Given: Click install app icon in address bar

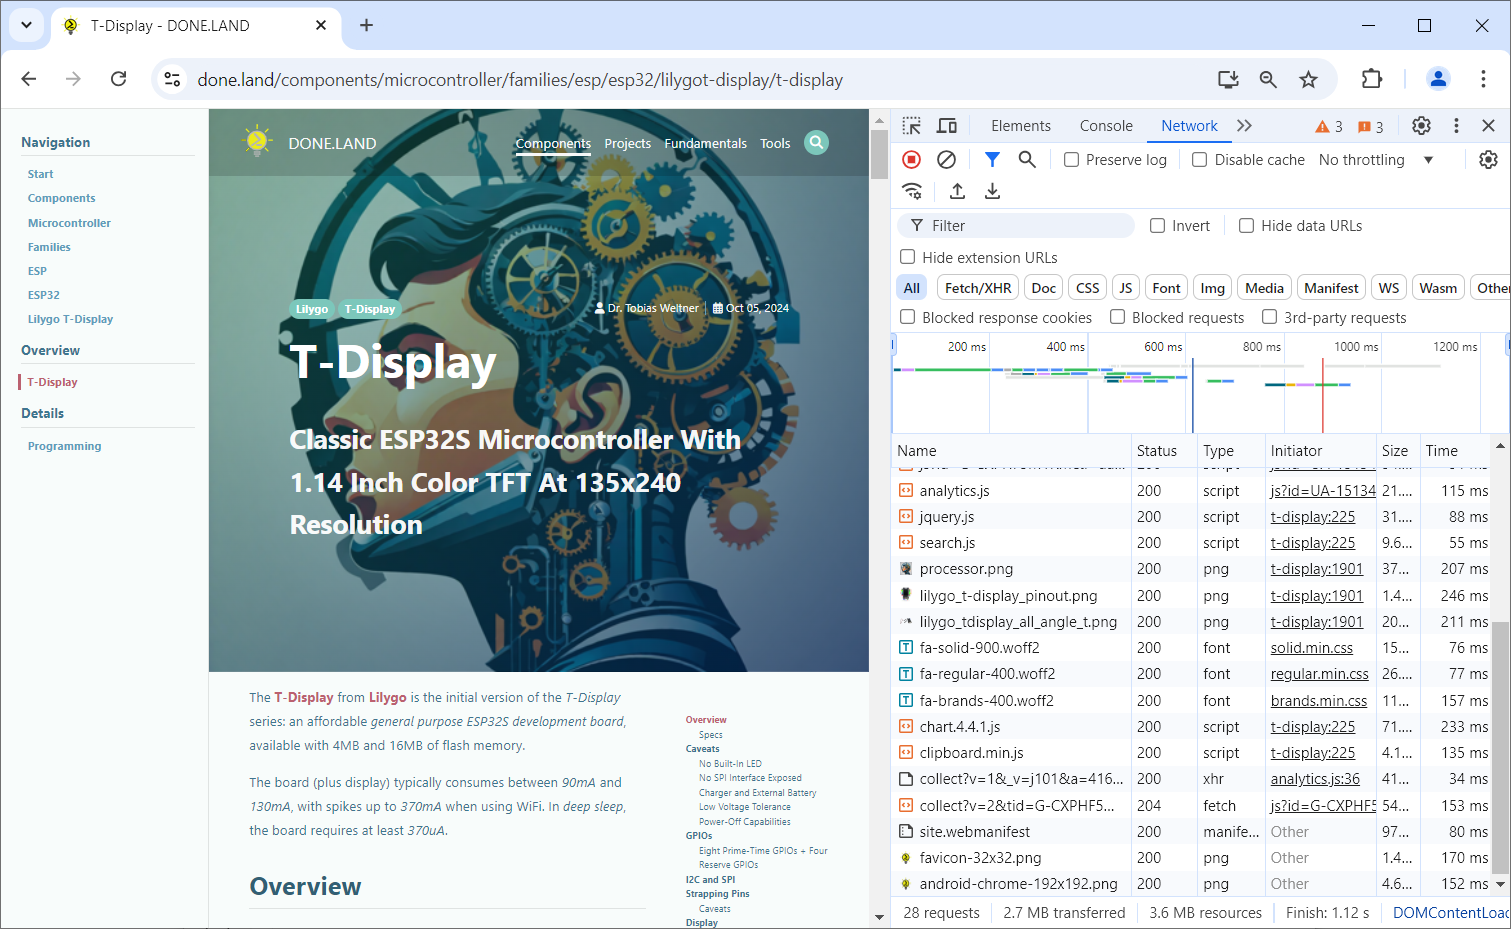Looking at the screenshot, I should [x=1228, y=79].
